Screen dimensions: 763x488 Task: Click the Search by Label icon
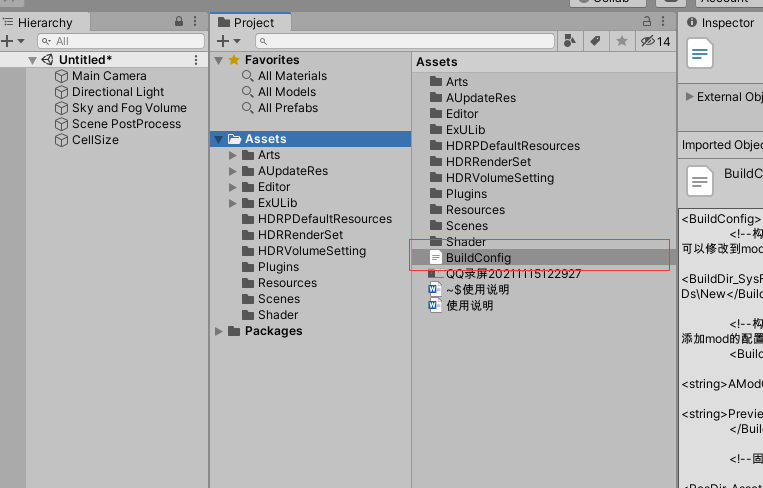(596, 41)
